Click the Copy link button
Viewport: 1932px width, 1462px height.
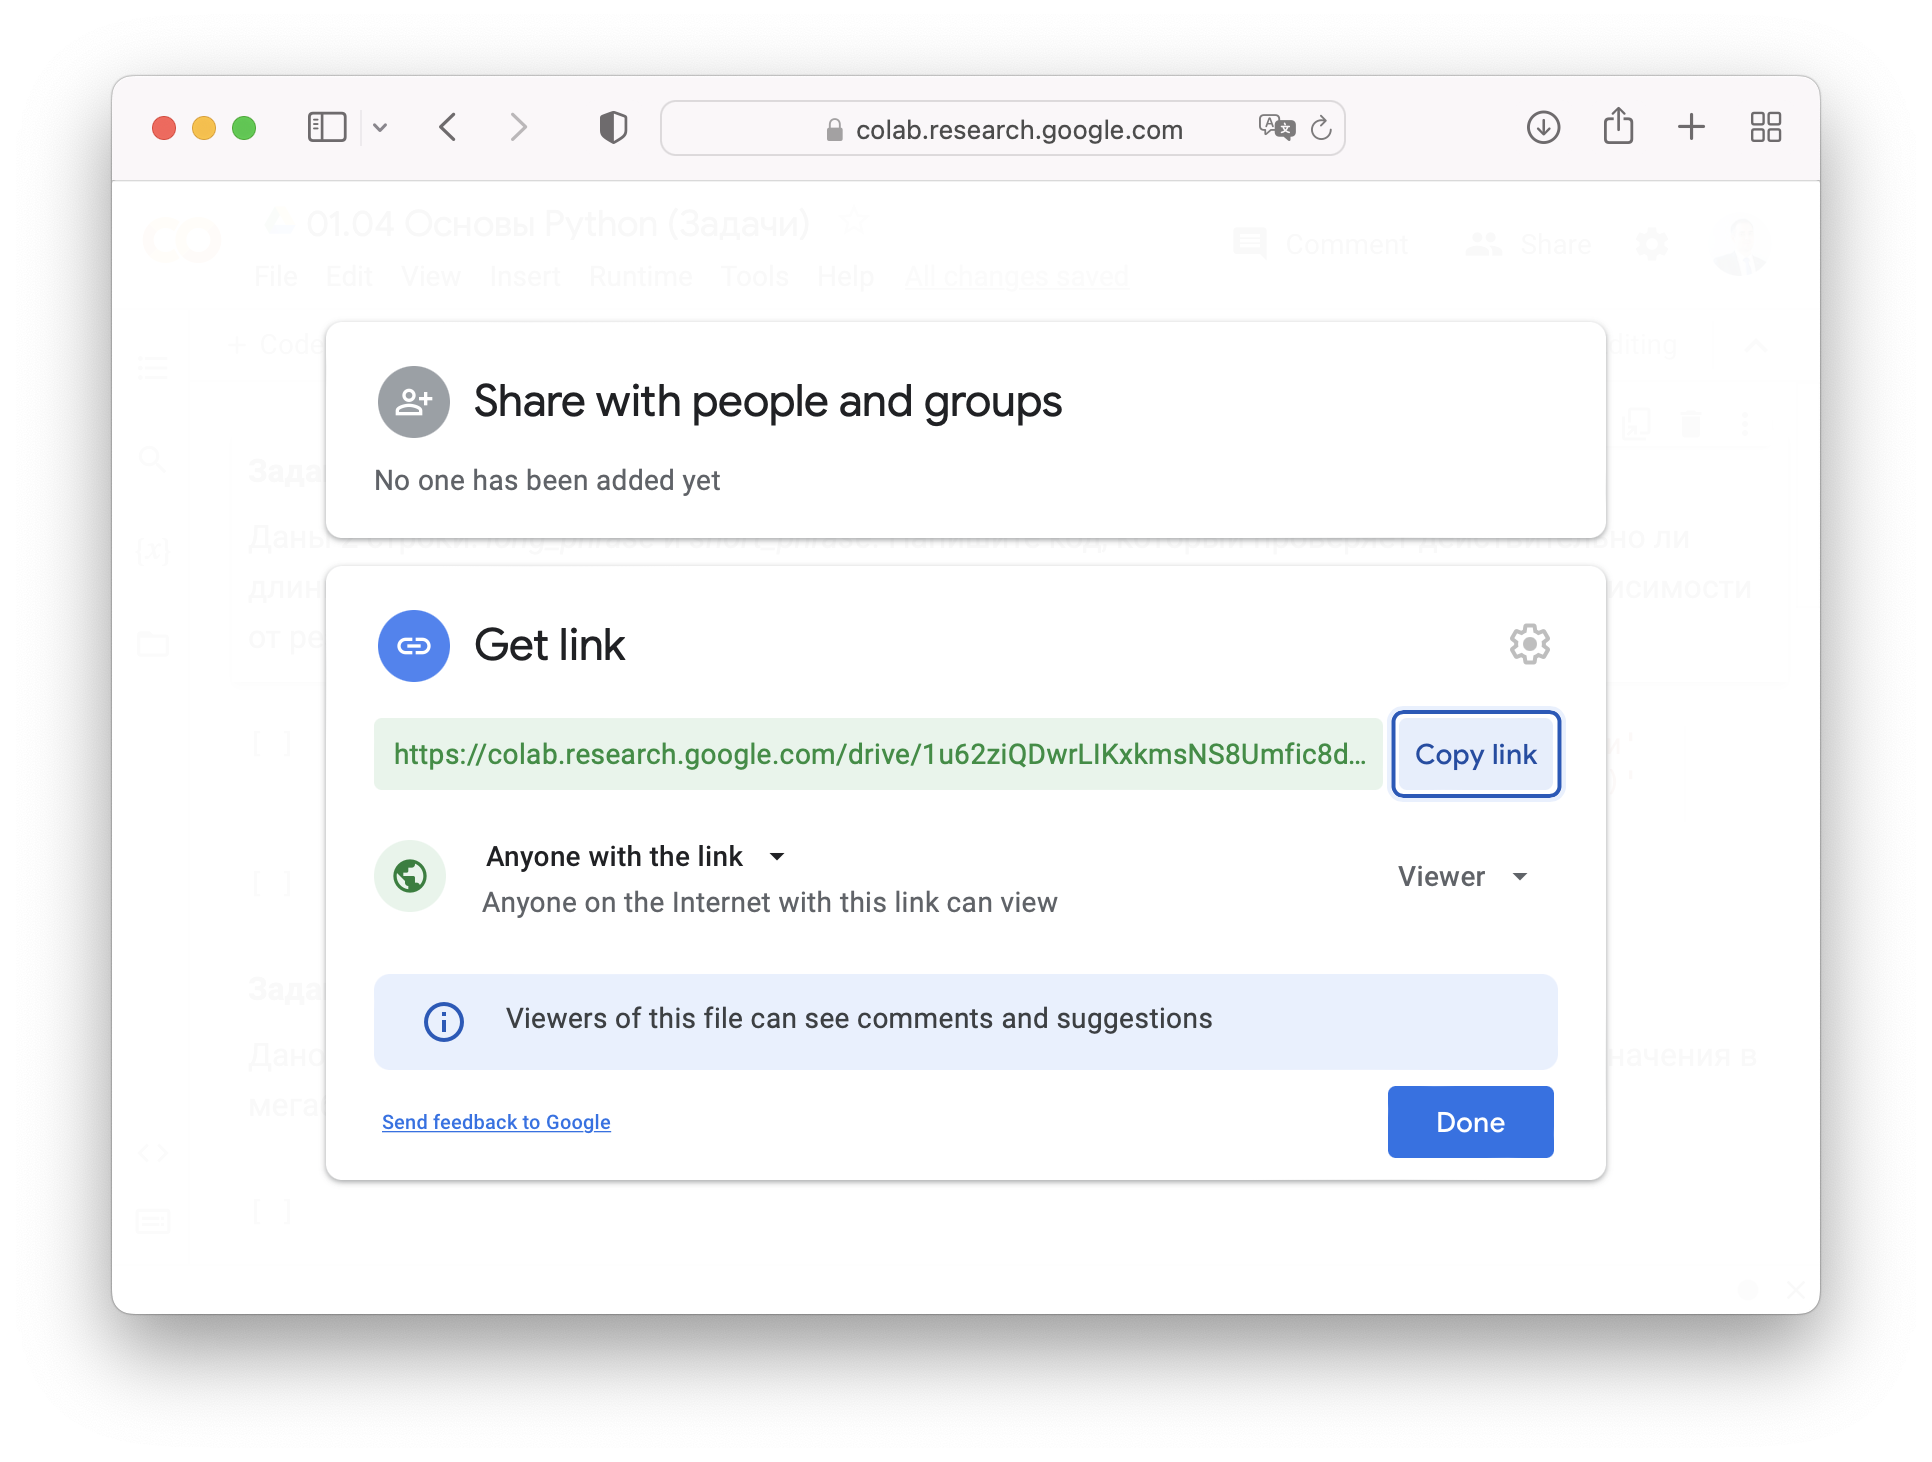pyautogui.click(x=1474, y=754)
